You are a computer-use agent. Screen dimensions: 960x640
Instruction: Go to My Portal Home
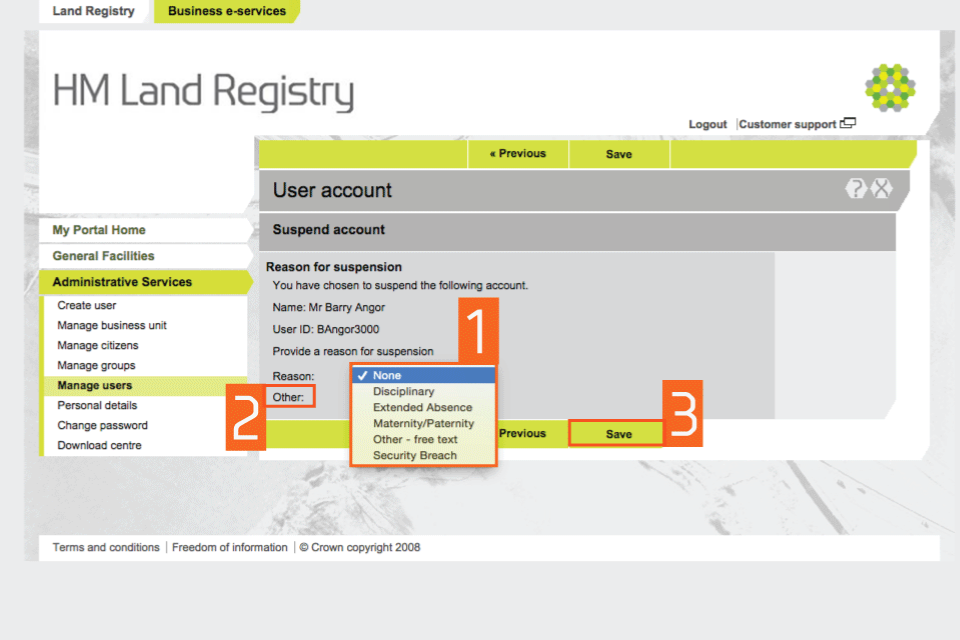[99, 230]
